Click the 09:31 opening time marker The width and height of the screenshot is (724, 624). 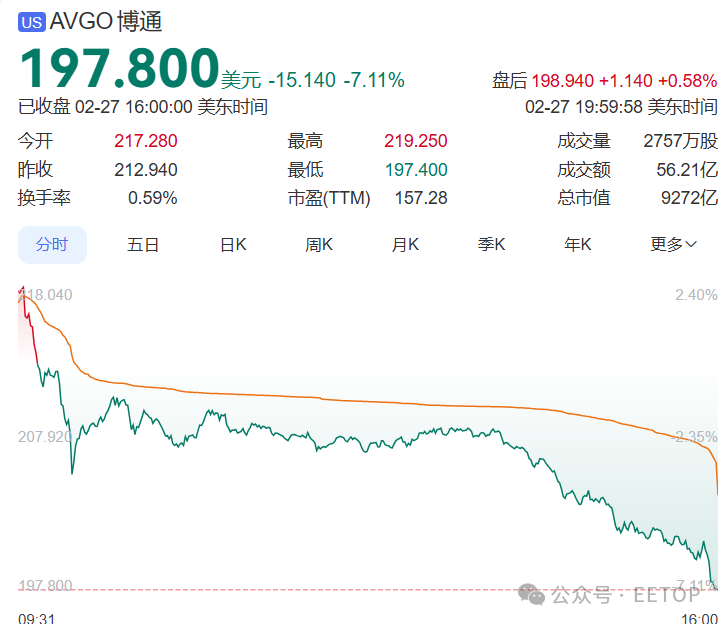click(36, 619)
